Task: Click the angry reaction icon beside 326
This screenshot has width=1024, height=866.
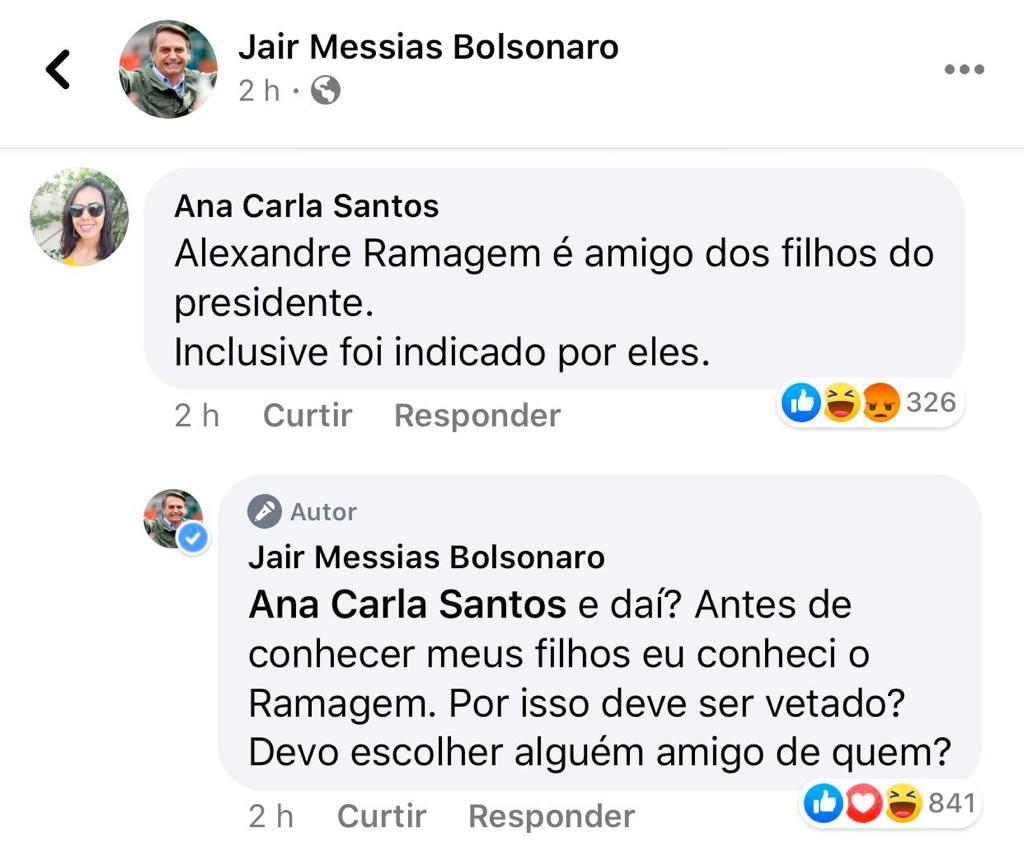Action: point(881,403)
